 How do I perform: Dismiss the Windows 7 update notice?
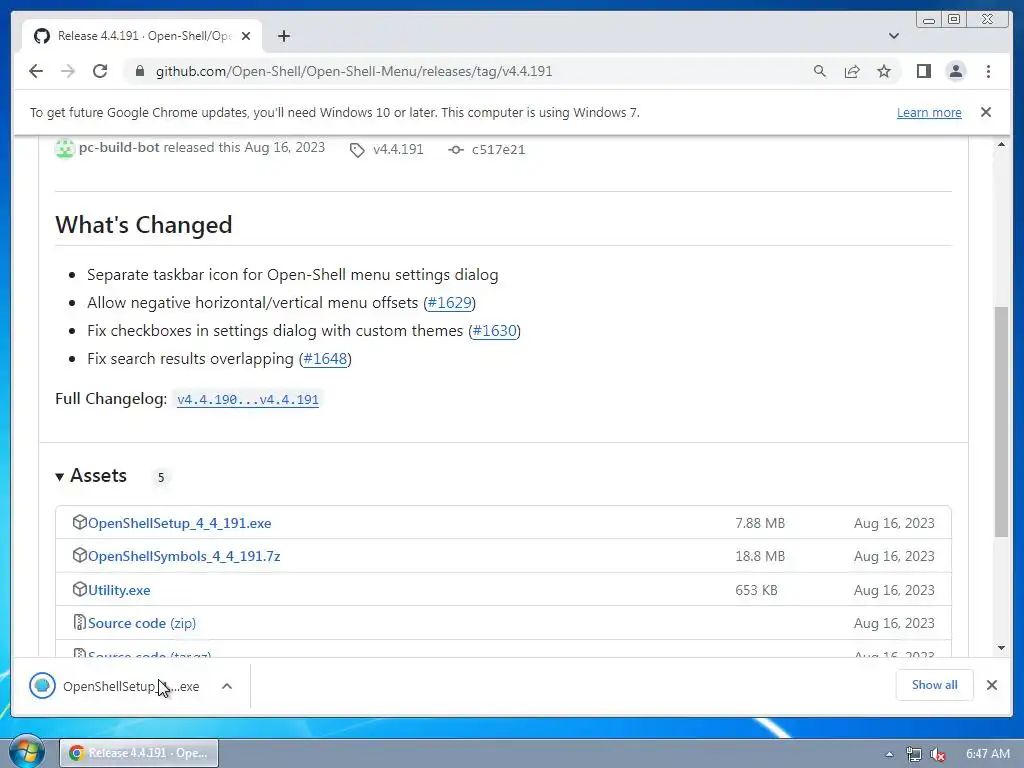(986, 112)
